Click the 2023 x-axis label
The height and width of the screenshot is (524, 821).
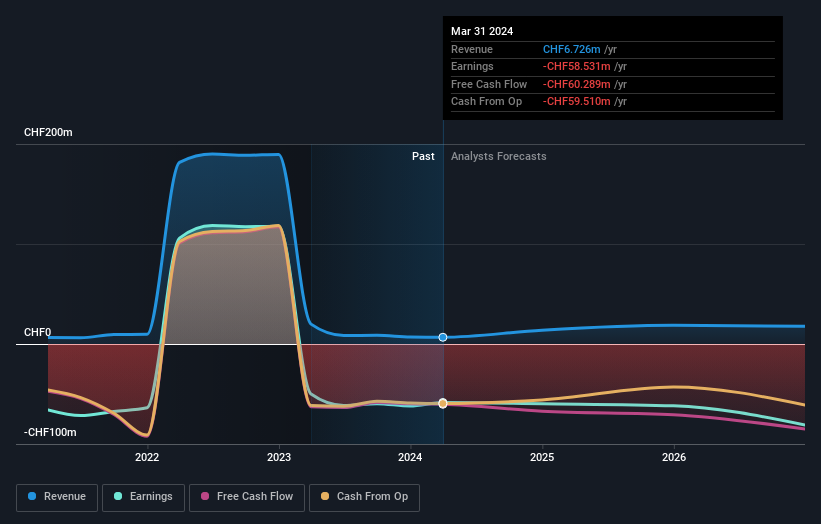click(x=279, y=457)
